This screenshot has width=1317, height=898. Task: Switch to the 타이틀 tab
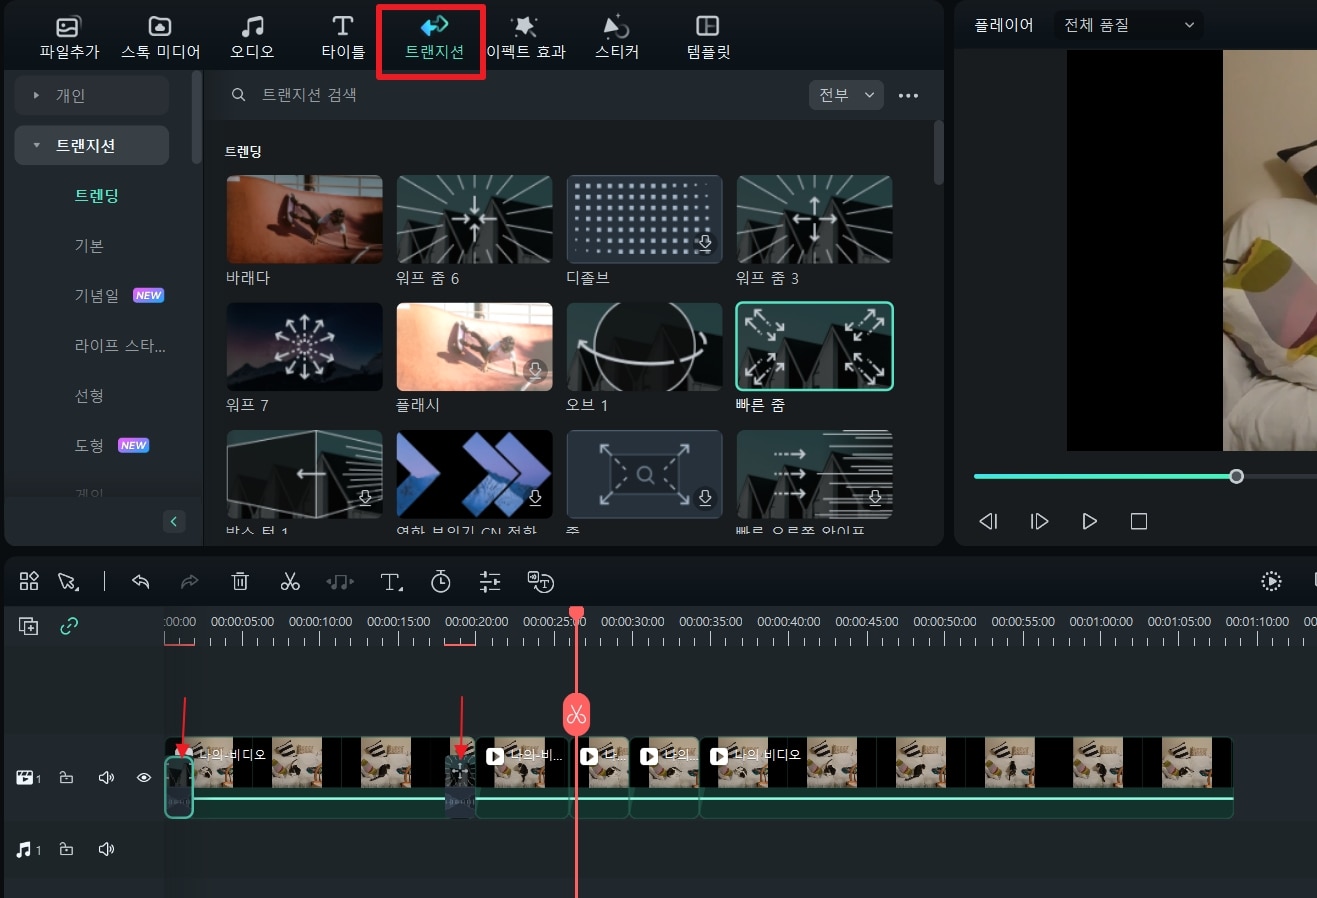tap(343, 38)
